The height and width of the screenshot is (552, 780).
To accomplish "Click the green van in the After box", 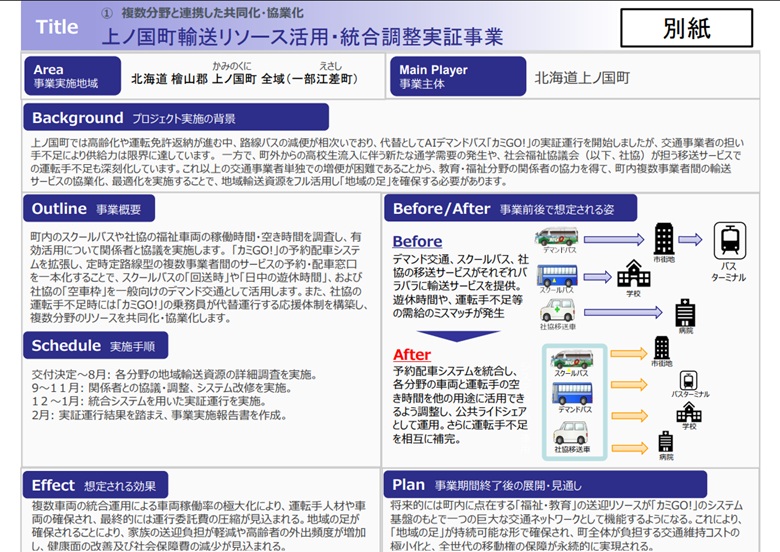I will point(572,360).
